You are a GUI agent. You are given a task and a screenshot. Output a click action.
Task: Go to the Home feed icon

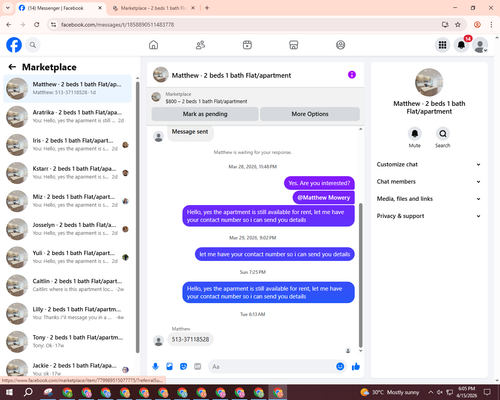[x=153, y=45]
